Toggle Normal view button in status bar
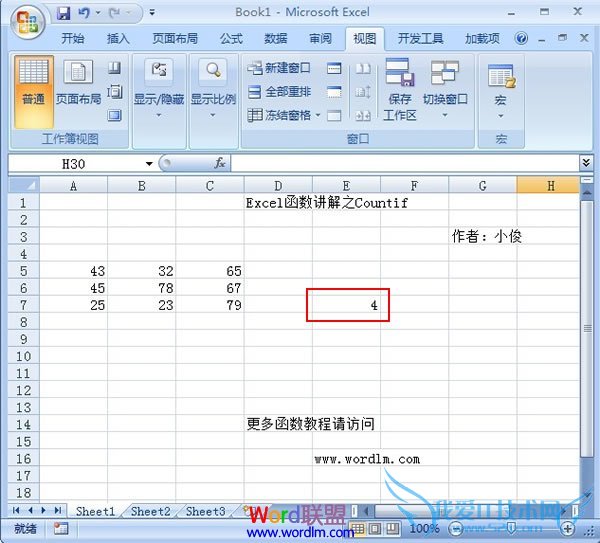Screen dimensions: 600x543 [358, 529]
